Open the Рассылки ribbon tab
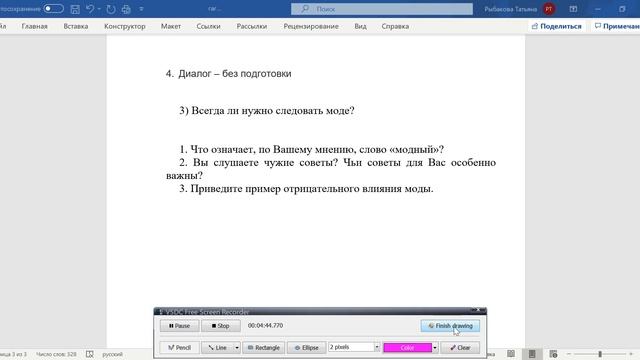 click(251, 26)
